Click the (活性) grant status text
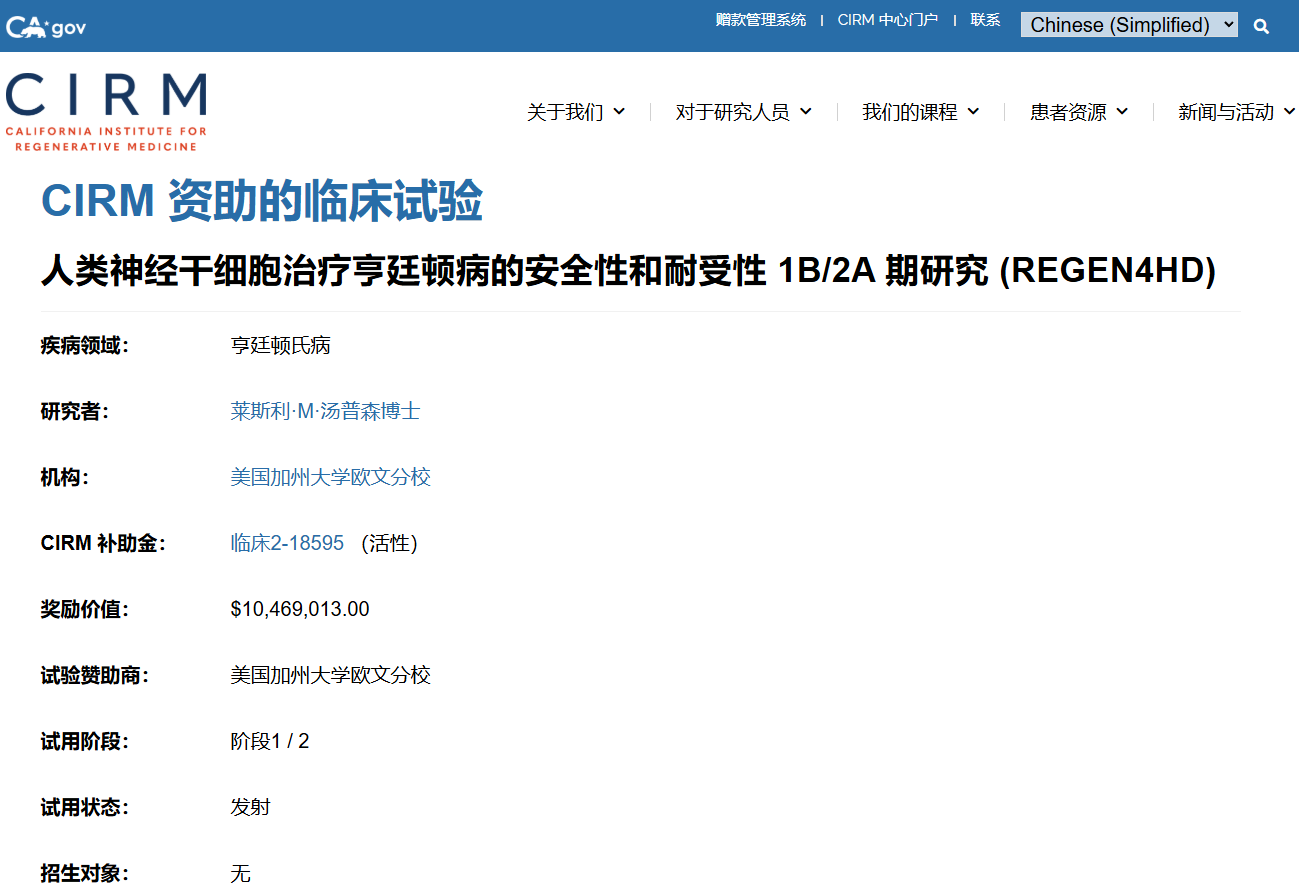 click(389, 543)
